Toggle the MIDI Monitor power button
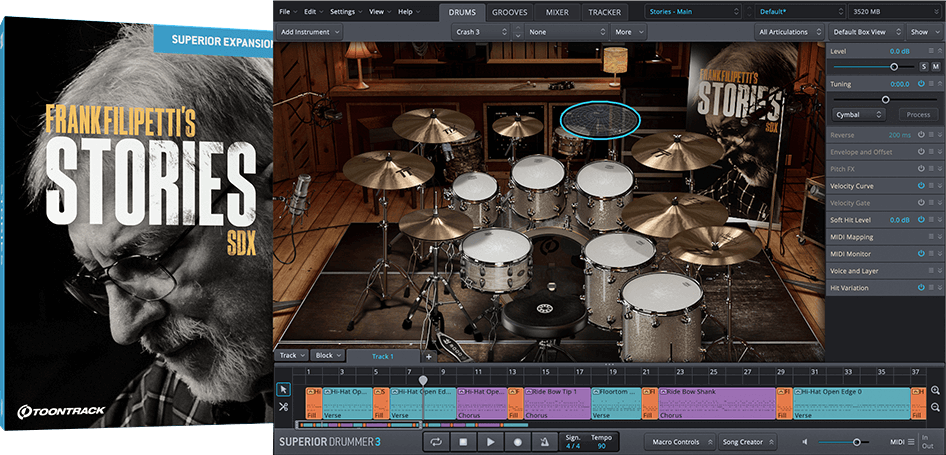This screenshot has height=455, width=946. click(920, 254)
